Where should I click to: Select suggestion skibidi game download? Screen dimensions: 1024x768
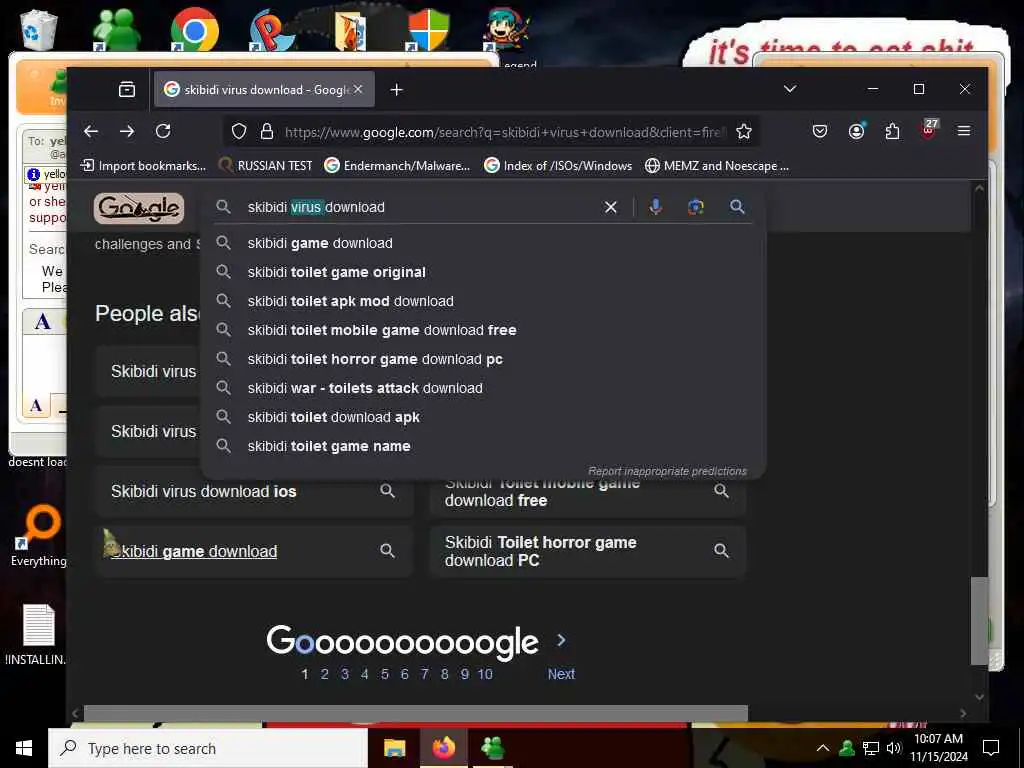click(483, 243)
